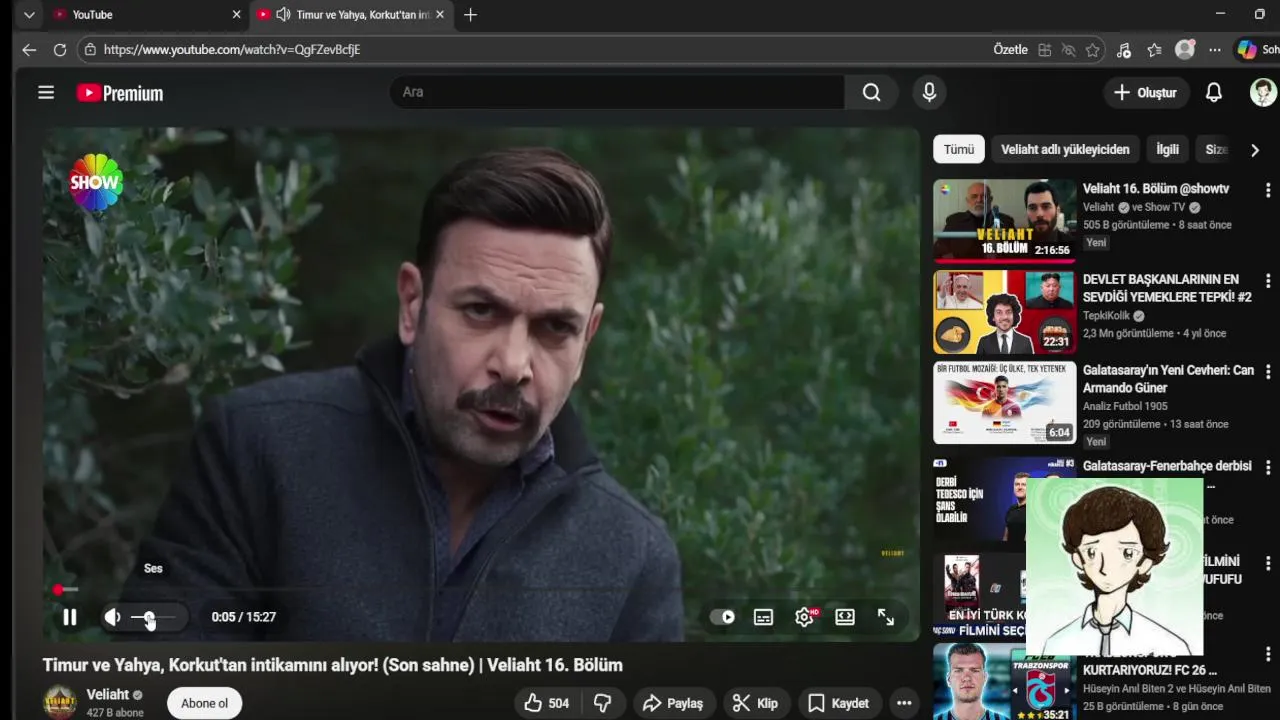Open the browser tab list dropdown arrow

click(29, 15)
